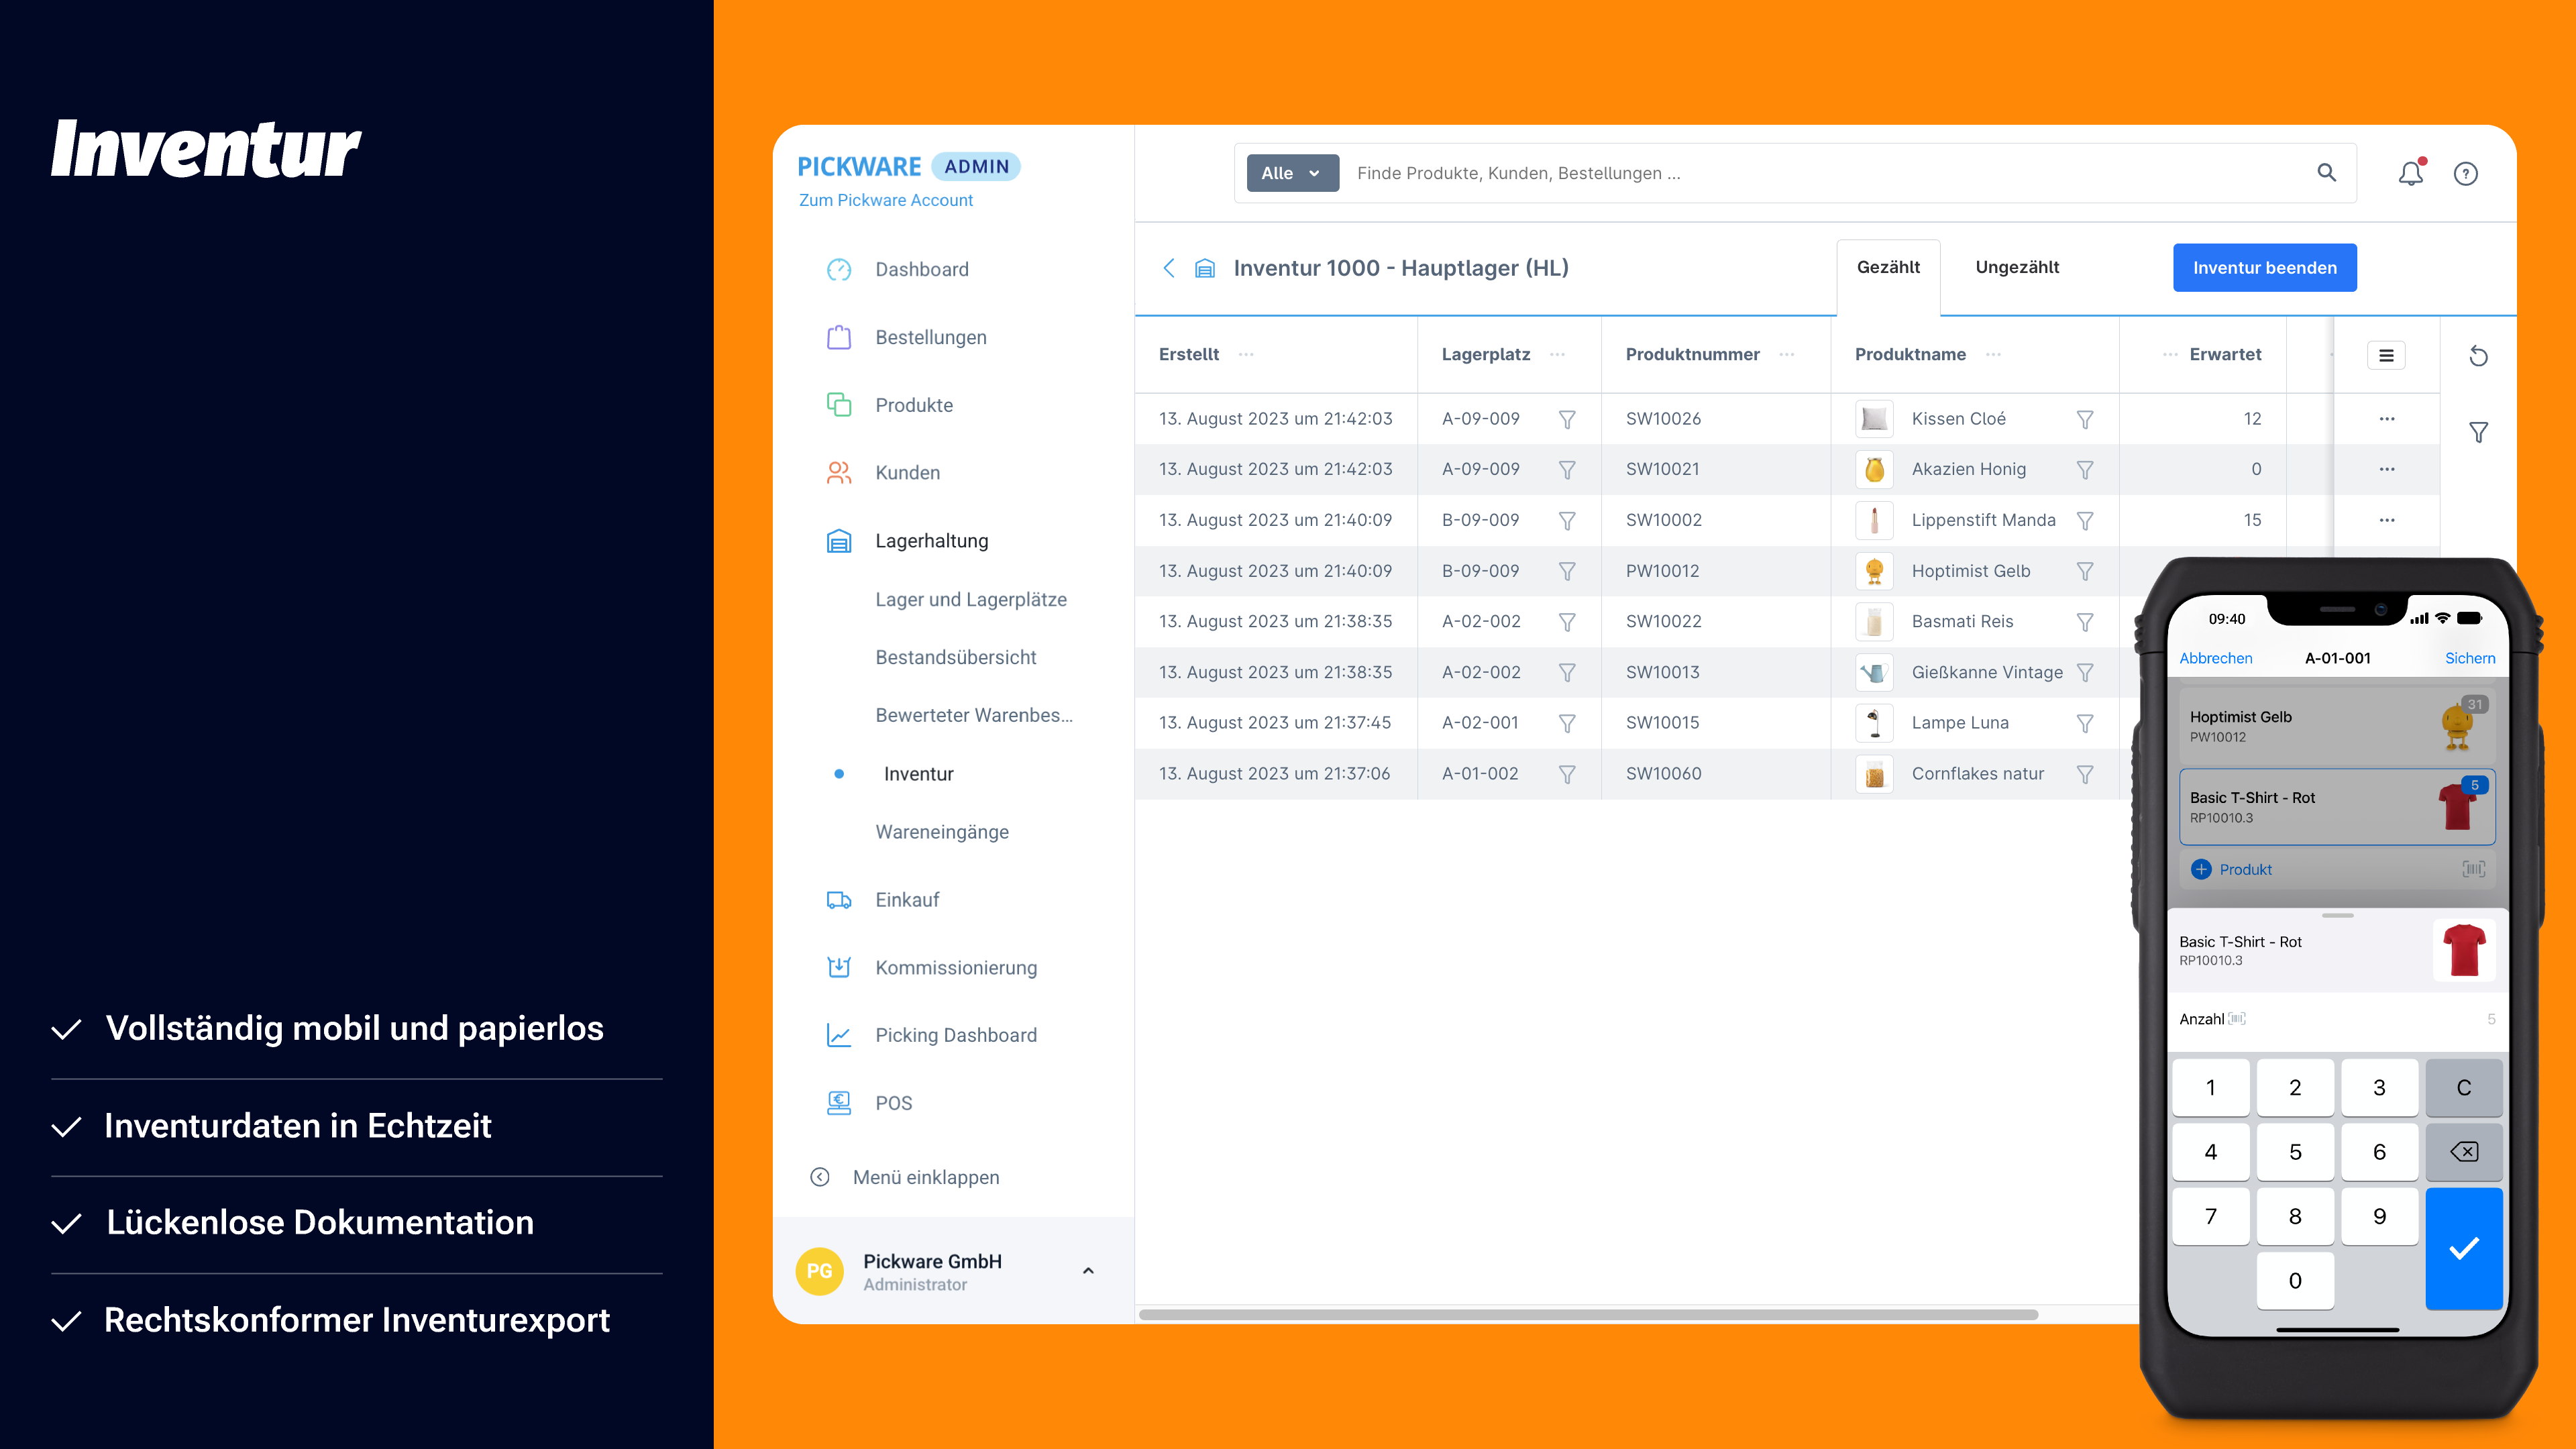Click the Kommissionierung icon
The width and height of the screenshot is (2576, 1449).
[839, 967]
